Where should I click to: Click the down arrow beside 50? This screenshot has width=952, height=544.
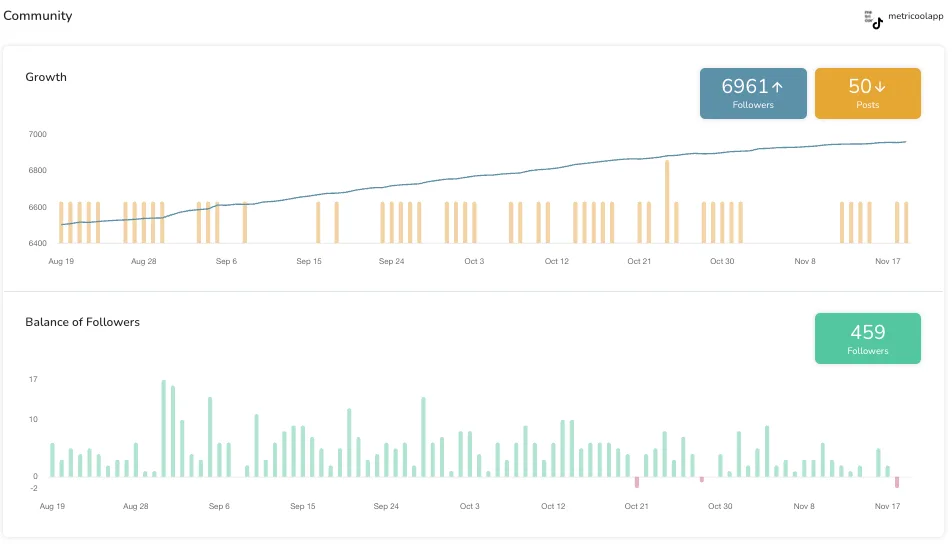(x=881, y=87)
